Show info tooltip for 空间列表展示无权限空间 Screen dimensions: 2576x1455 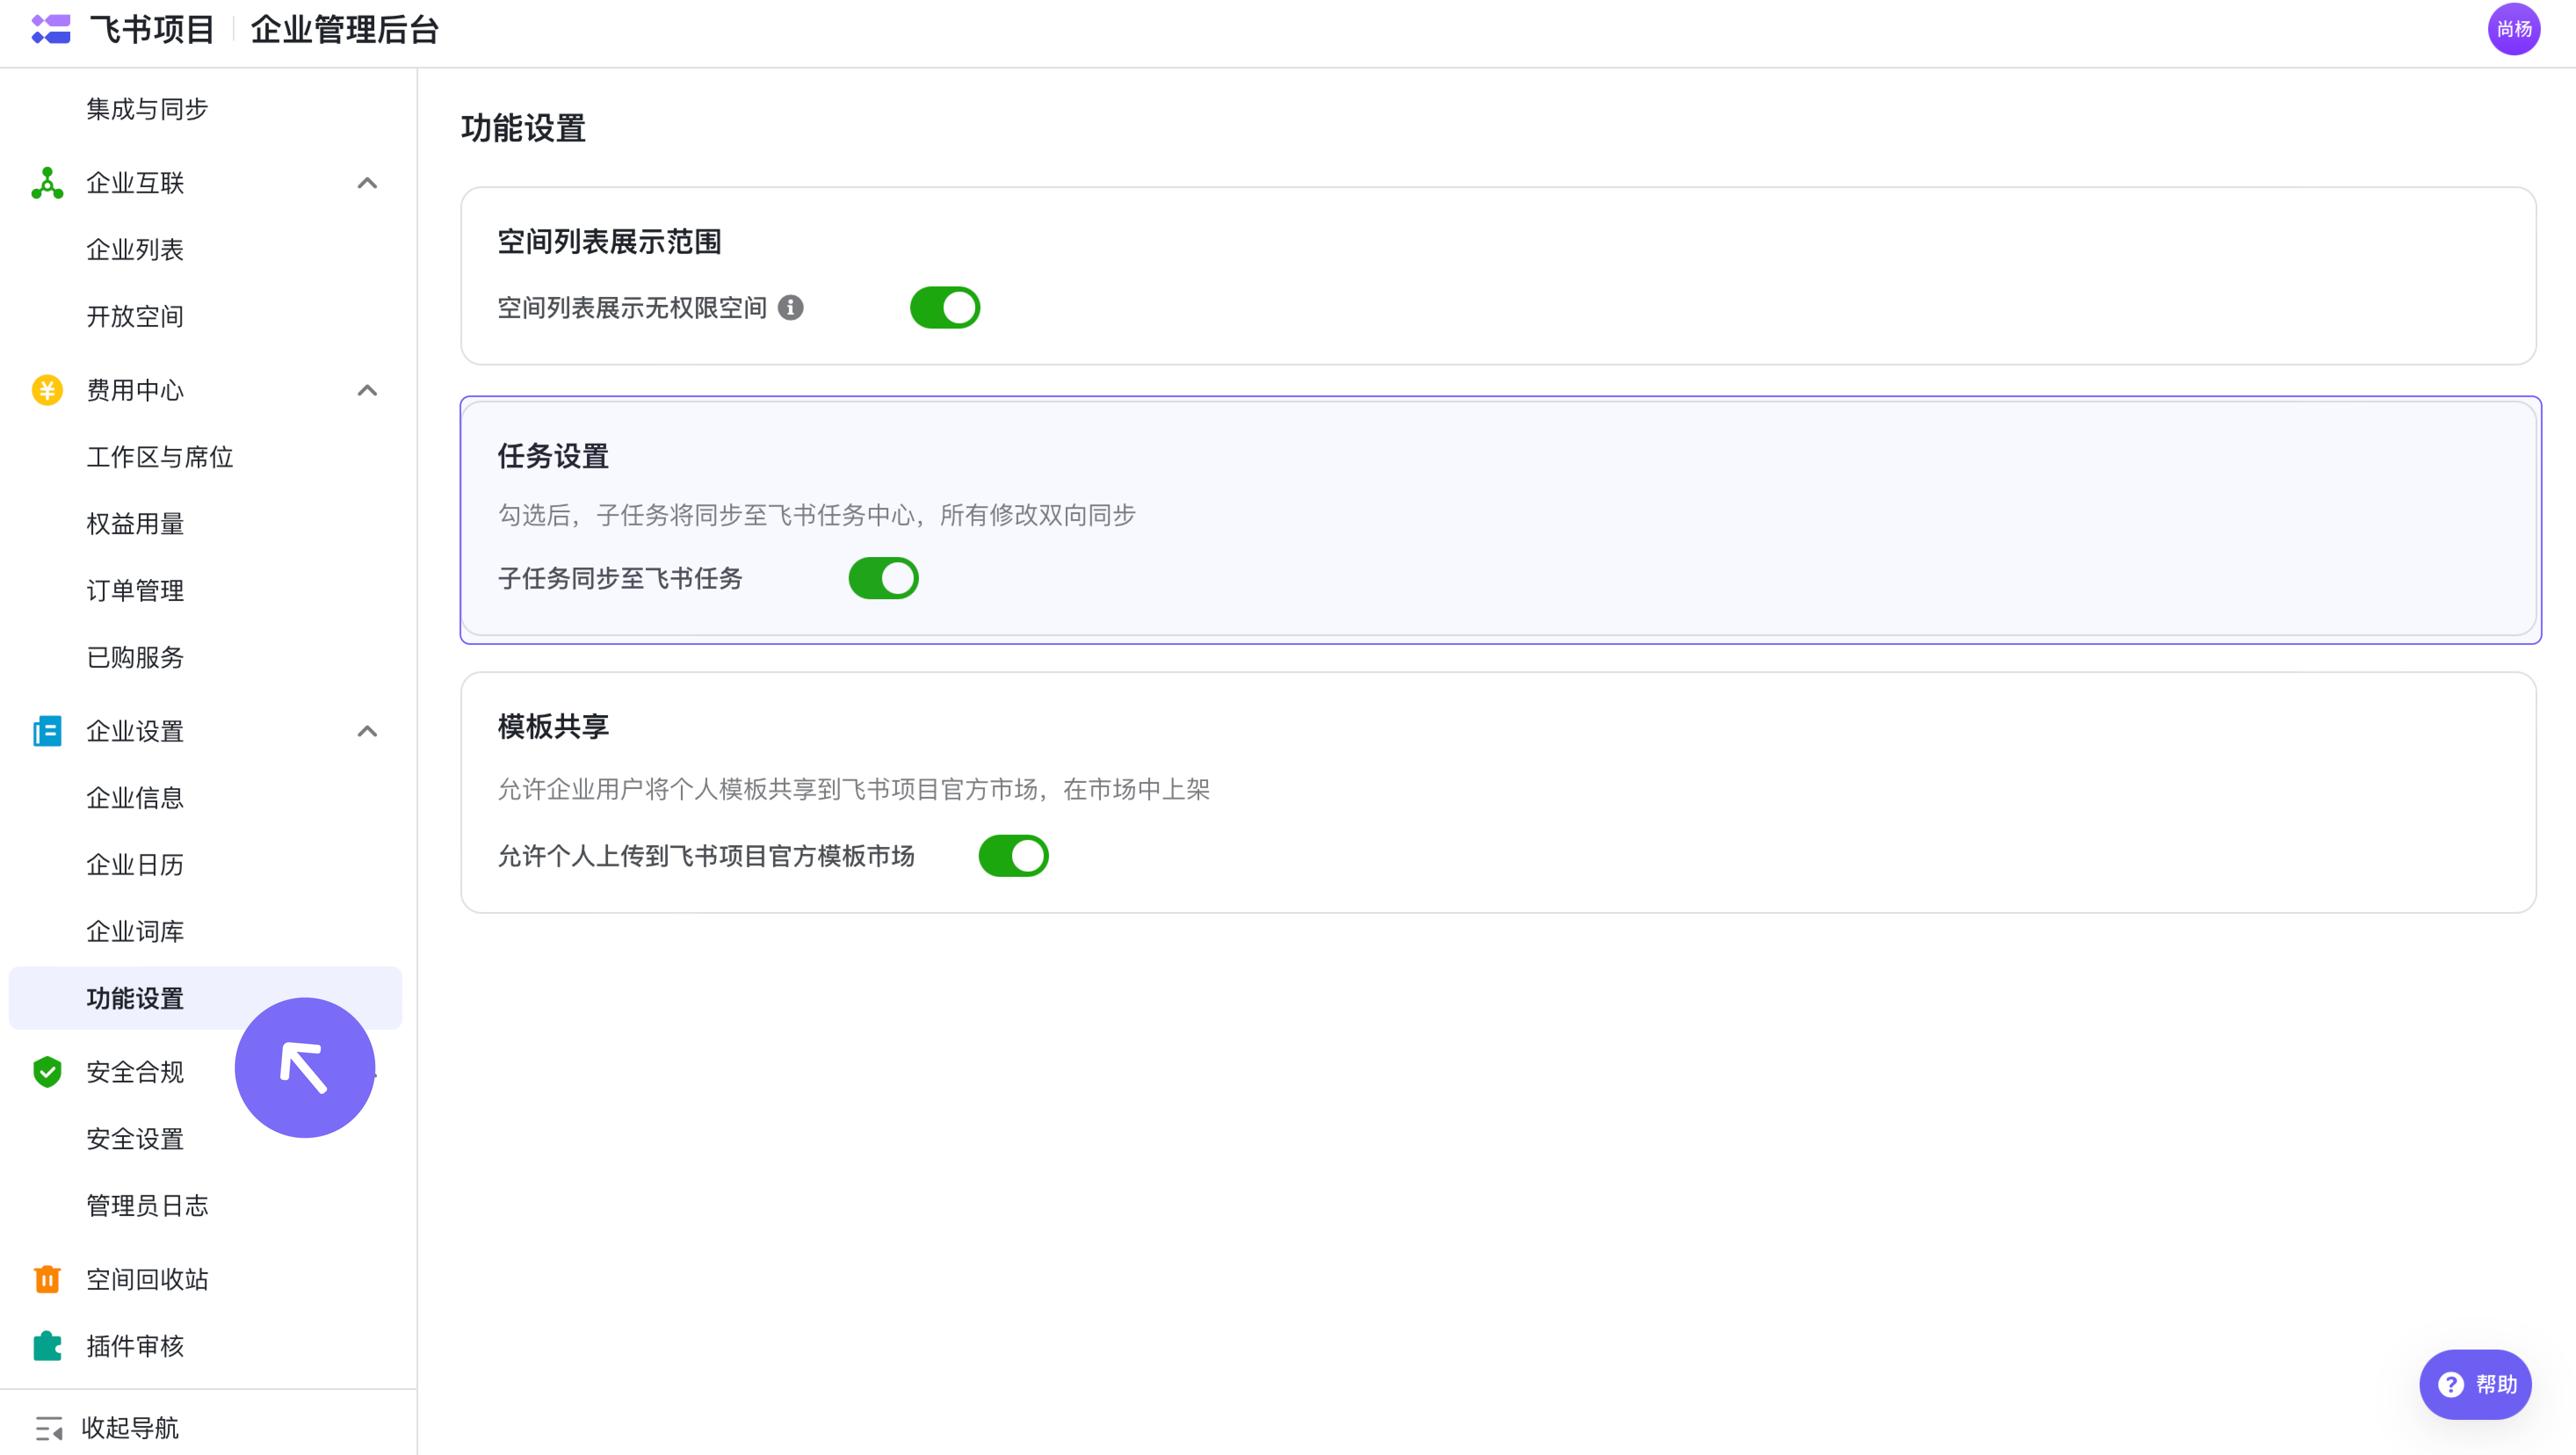click(x=791, y=308)
